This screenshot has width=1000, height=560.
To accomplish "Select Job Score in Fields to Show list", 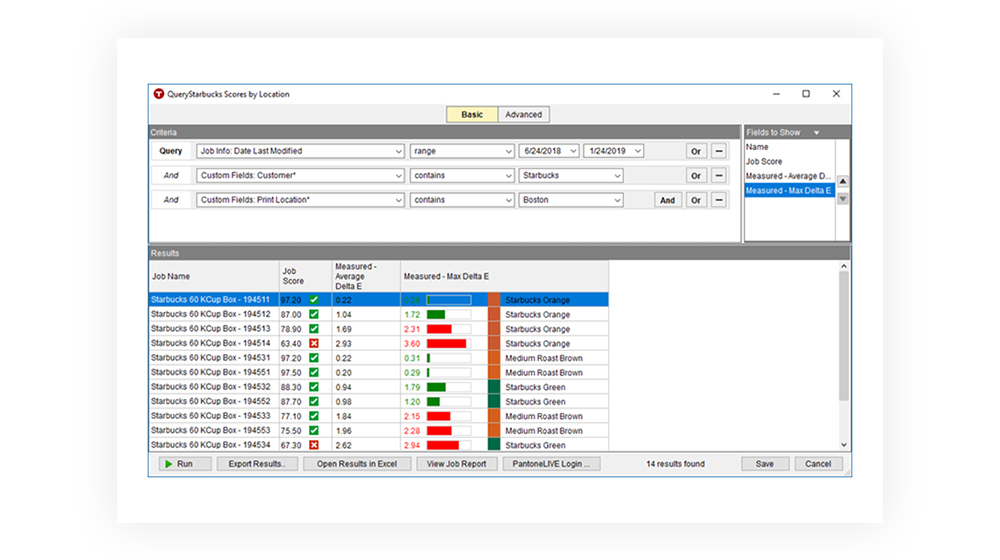I will (764, 161).
